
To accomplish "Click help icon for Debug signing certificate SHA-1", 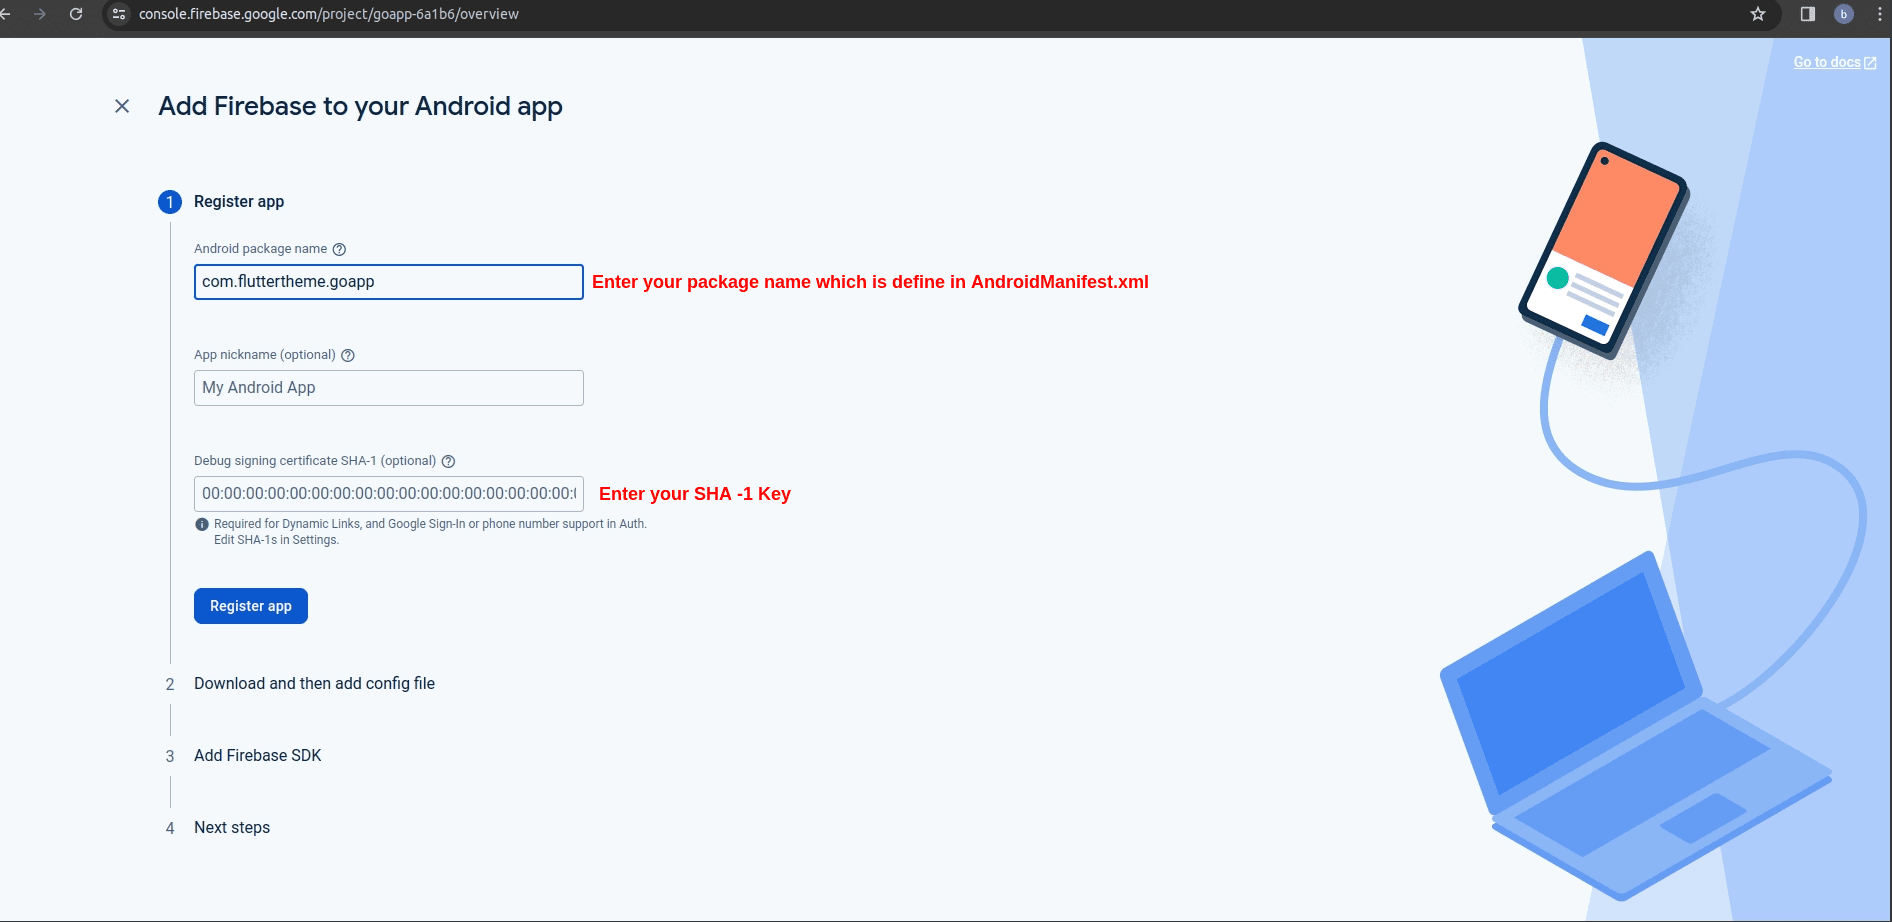I will coord(448,461).
